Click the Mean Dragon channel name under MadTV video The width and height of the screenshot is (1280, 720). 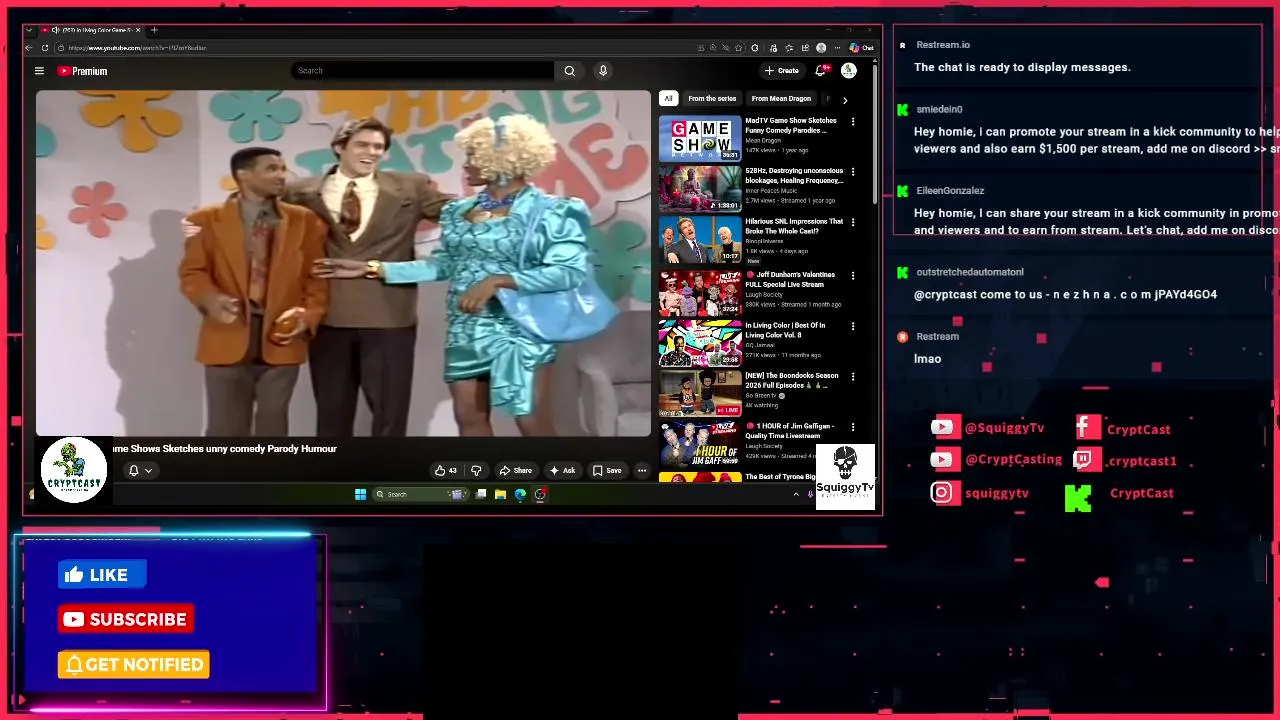[763, 141]
